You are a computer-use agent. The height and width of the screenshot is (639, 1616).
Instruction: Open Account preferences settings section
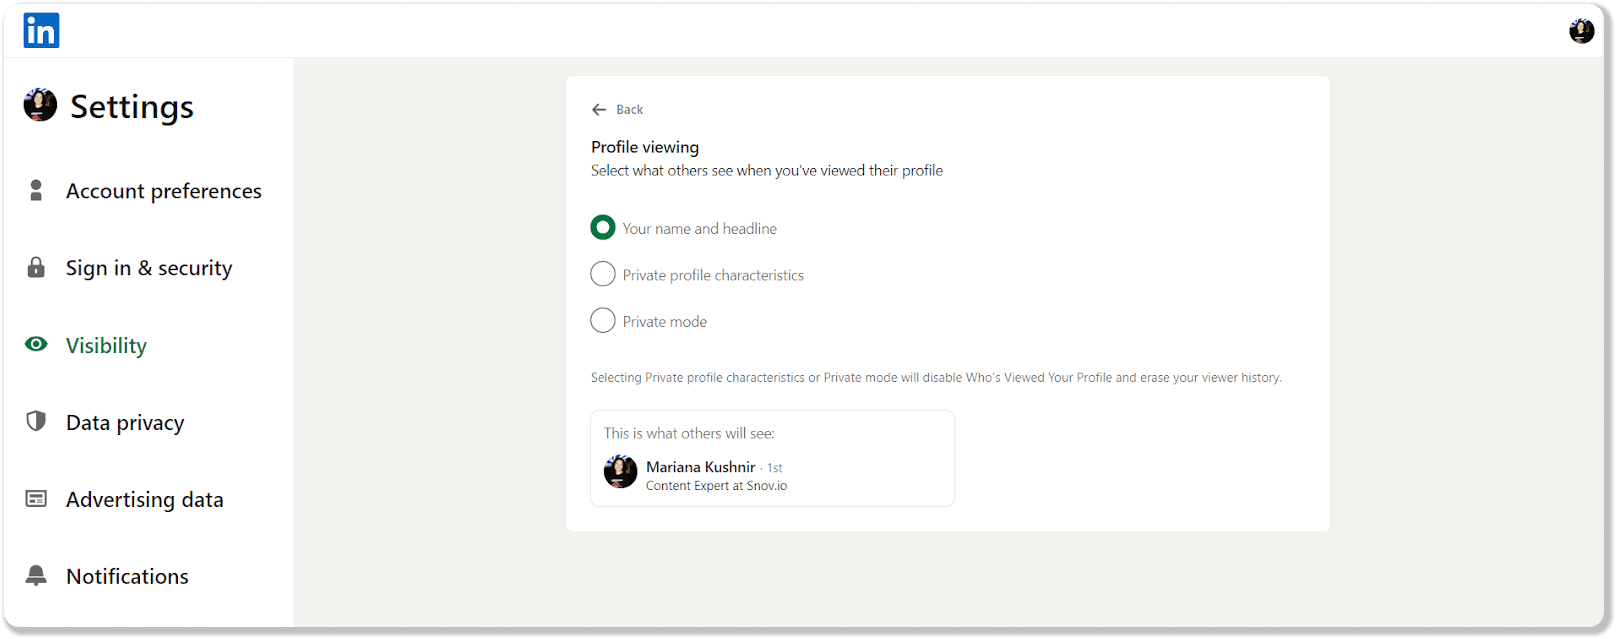(163, 191)
